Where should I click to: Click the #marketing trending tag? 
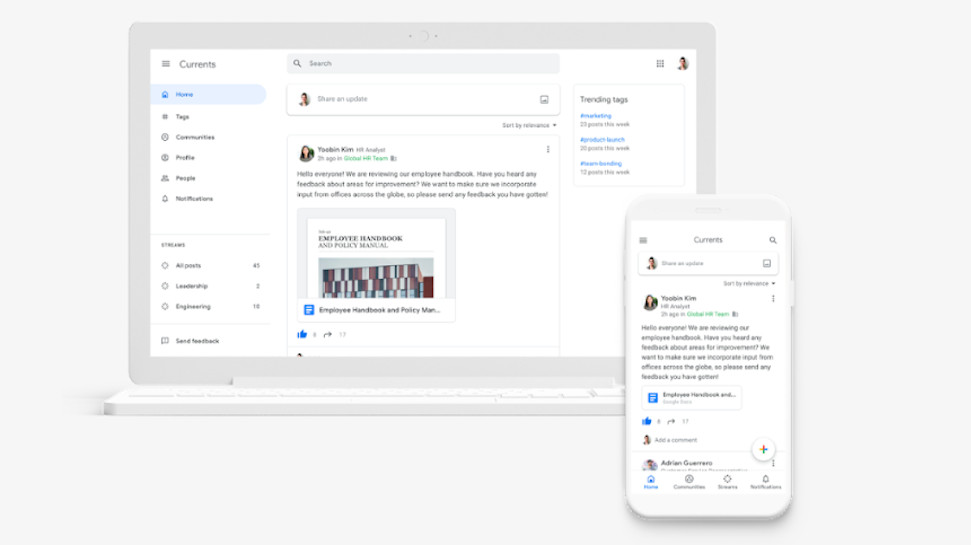(596, 116)
